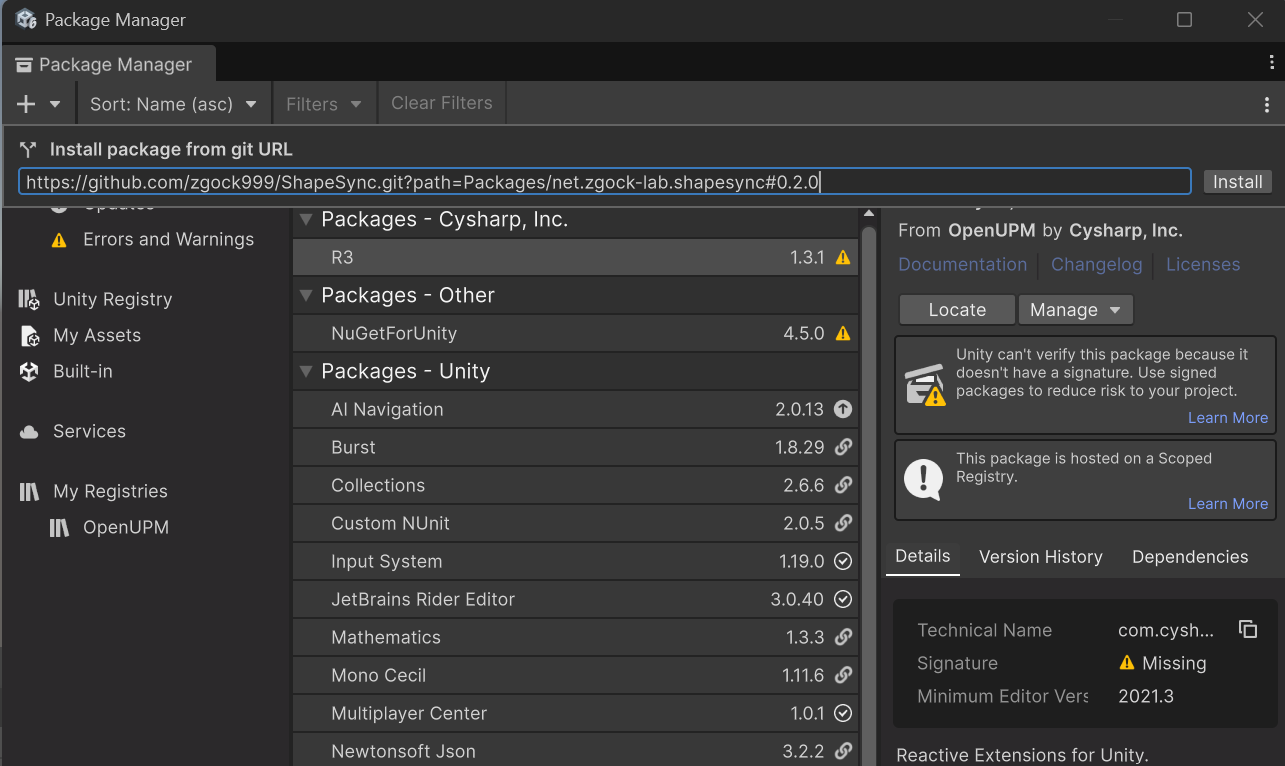This screenshot has width=1285, height=766.
Task: Collapse Packages - Cysharp, Inc. group
Action: pos(305,219)
